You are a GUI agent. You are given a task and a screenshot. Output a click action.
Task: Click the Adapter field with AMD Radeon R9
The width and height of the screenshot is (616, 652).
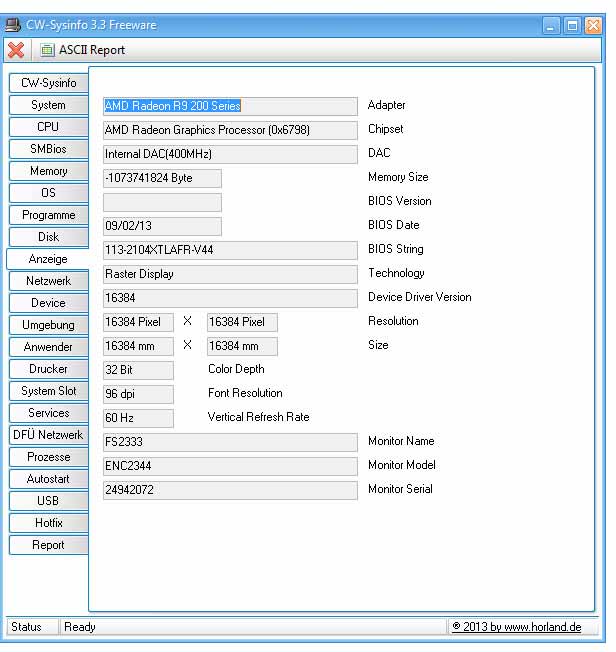tap(230, 106)
